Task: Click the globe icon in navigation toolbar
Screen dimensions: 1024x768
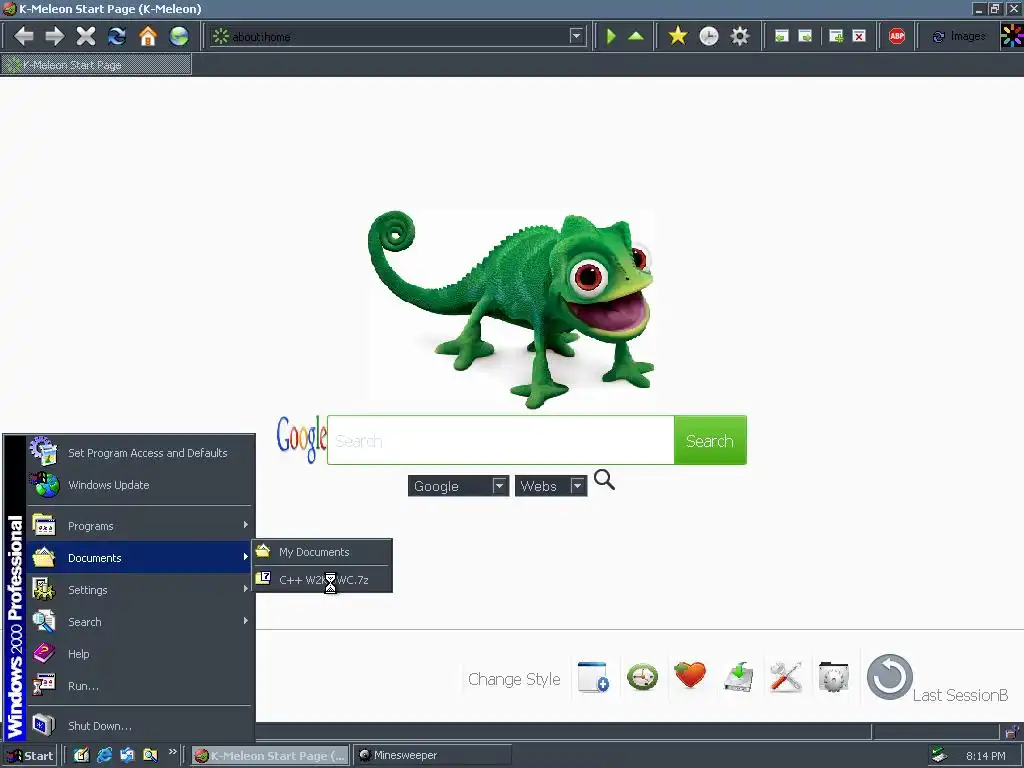Action: tap(179, 36)
